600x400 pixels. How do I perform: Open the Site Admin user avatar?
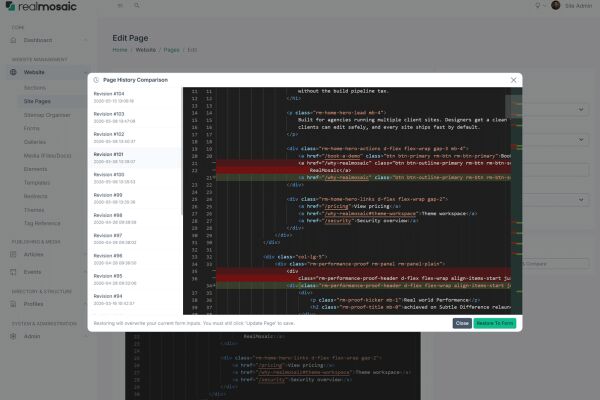click(556, 5)
